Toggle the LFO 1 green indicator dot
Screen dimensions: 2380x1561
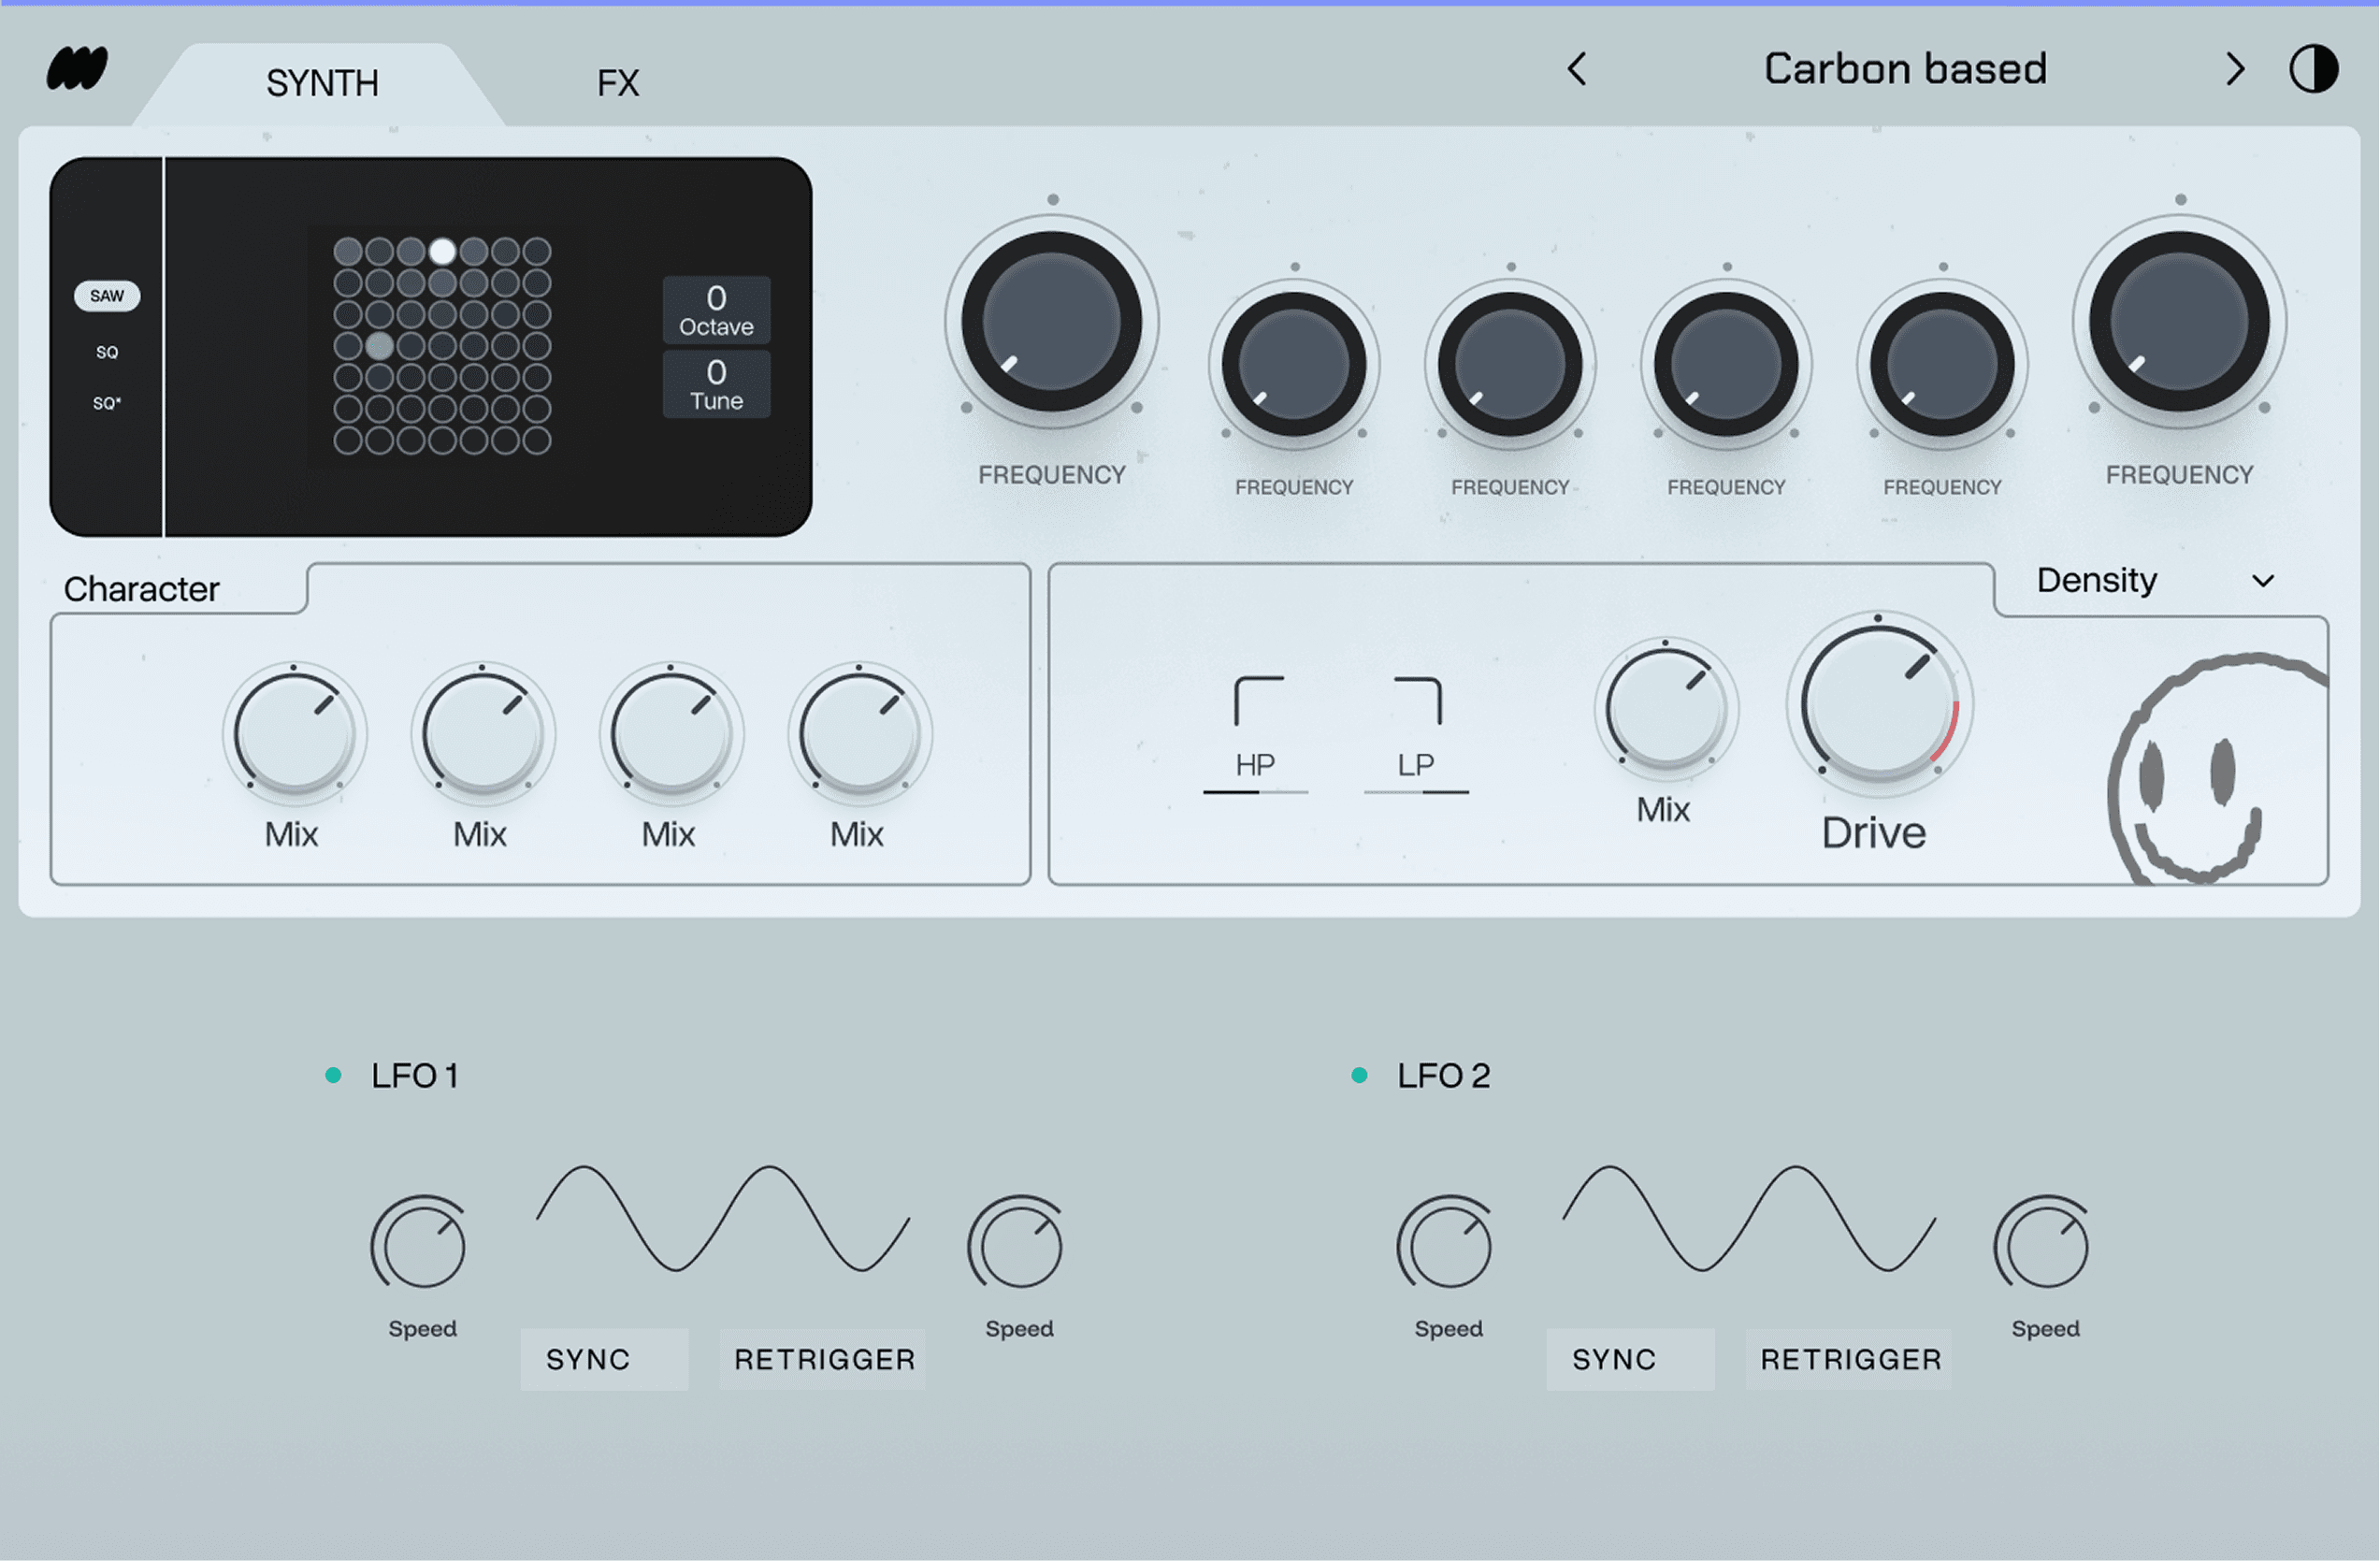coord(333,1076)
